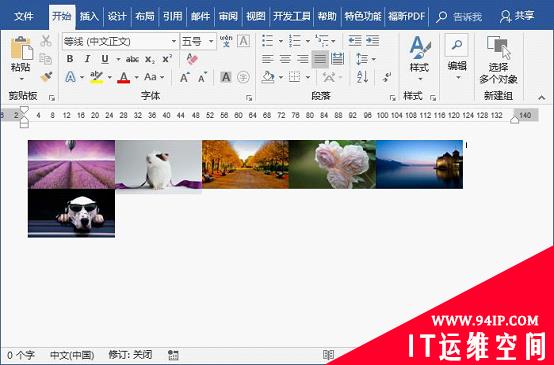Image resolution: width=554 pixels, height=365 pixels.
Task: Click the Paste clipboard icon
Action: tap(21, 49)
